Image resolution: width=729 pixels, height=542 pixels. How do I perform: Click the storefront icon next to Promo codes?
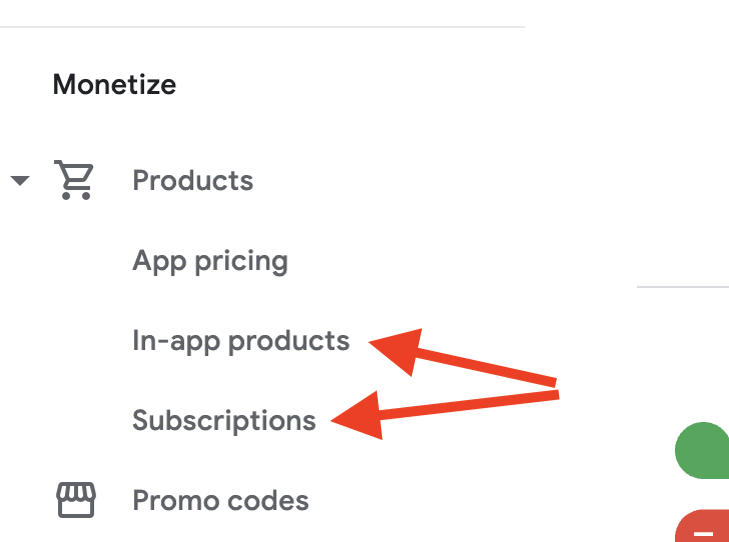tap(76, 500)
